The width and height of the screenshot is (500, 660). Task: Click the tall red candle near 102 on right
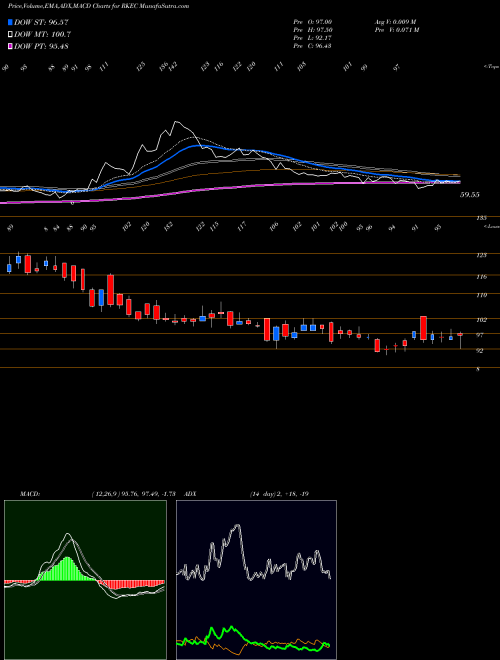[423, 328]
